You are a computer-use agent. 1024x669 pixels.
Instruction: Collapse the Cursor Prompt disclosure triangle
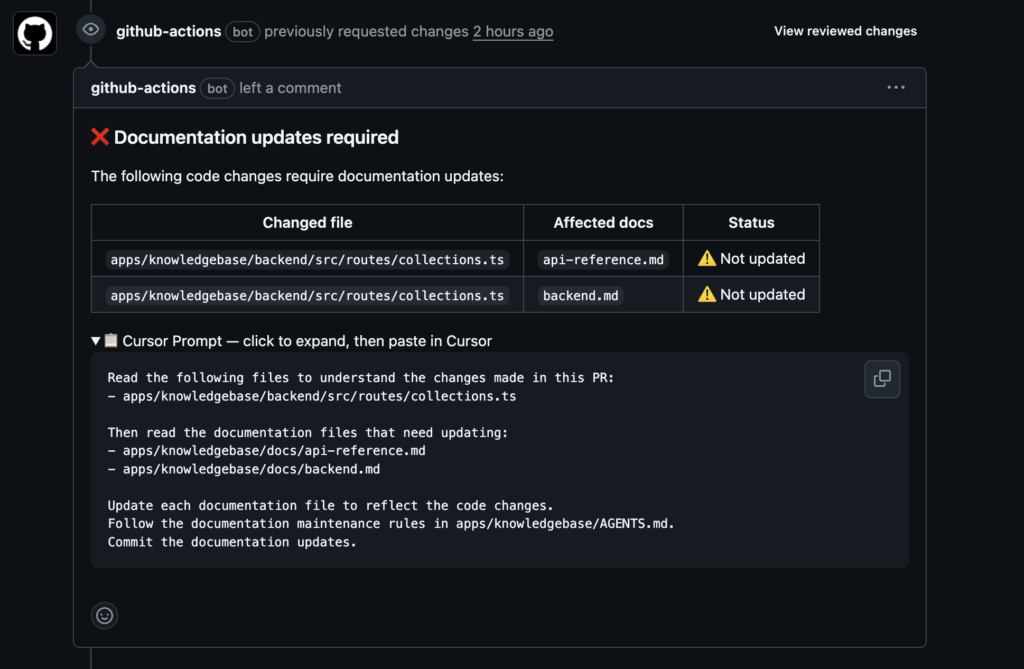coord(96,341)
